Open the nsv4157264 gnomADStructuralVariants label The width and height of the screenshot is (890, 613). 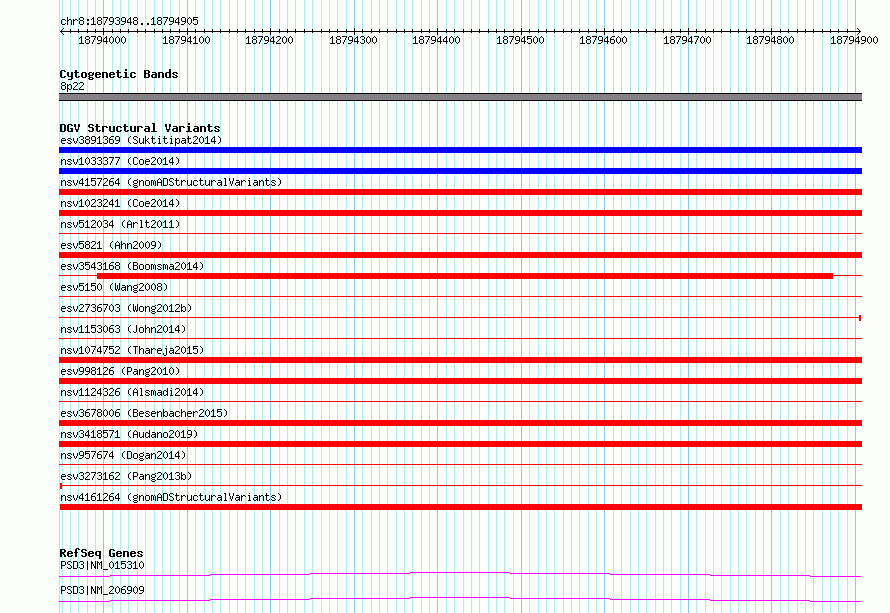[171, 182]
